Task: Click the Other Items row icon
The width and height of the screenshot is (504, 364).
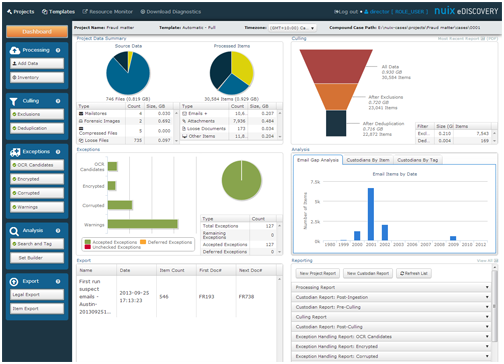Action: pos(185,136)
